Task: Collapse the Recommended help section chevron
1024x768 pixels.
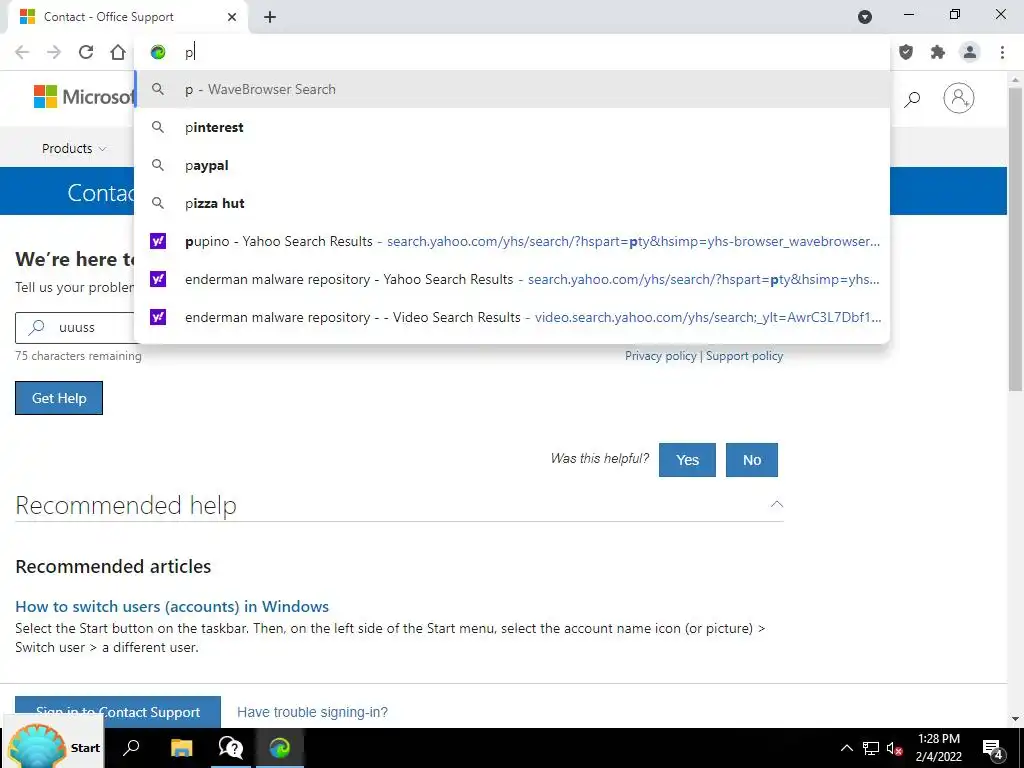Action: point(776,504)
